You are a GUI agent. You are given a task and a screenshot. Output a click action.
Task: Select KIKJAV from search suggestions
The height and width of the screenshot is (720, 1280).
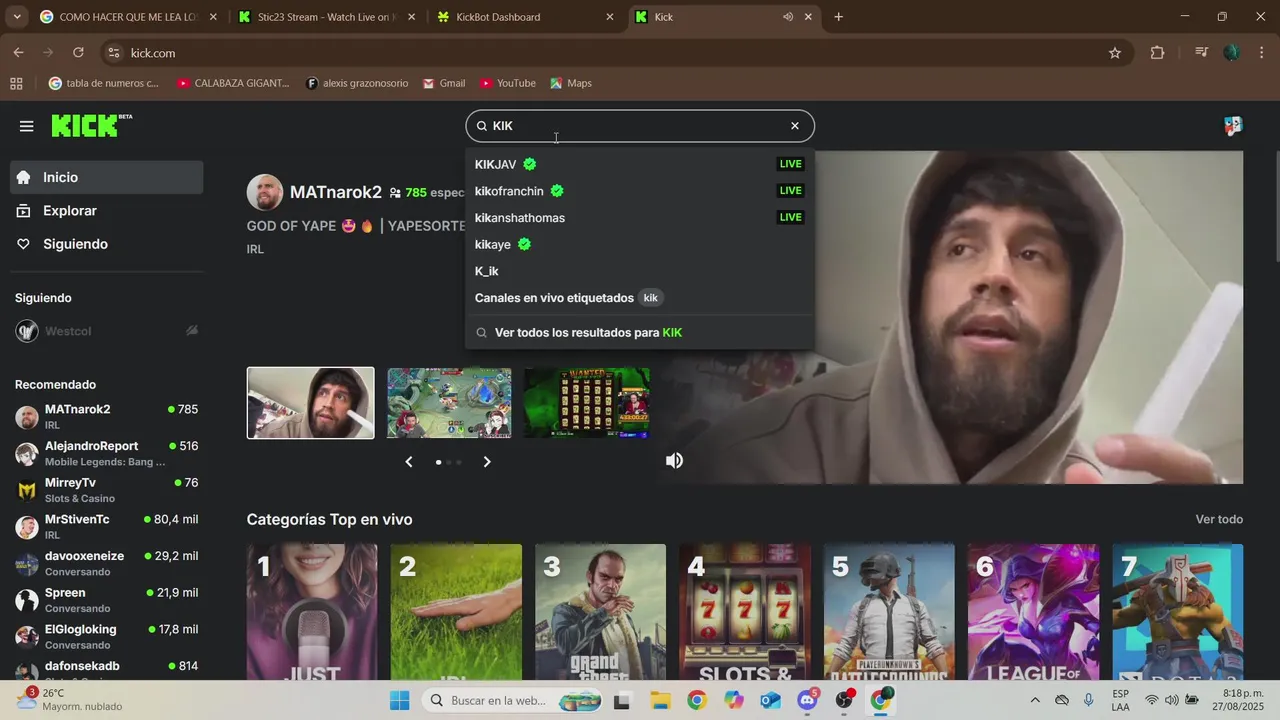[640, 164]
